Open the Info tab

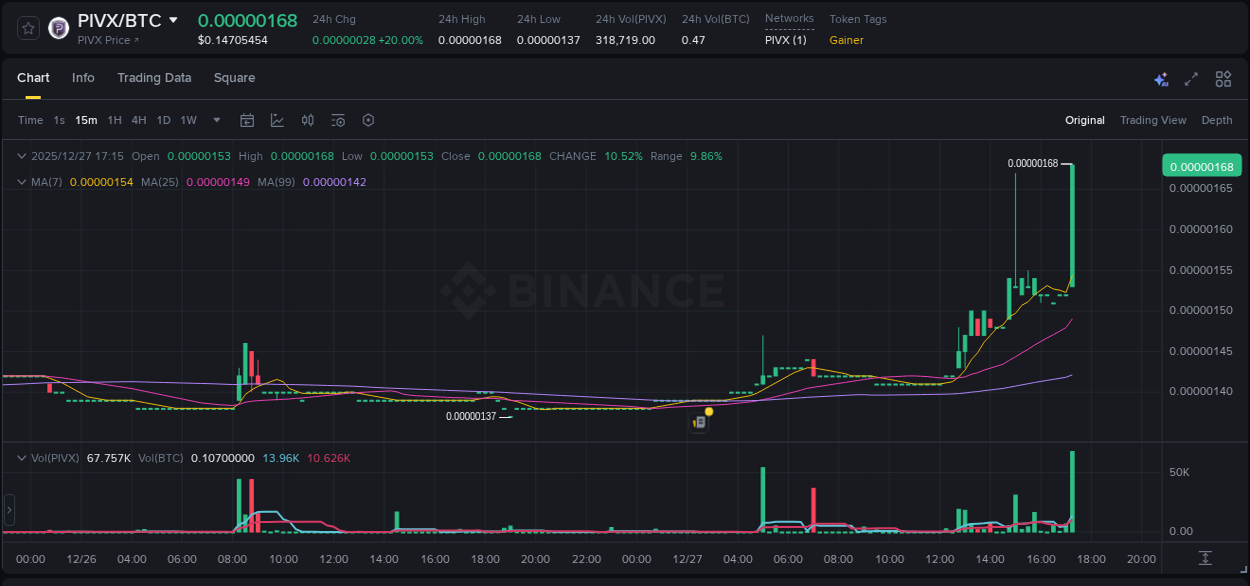83,78
